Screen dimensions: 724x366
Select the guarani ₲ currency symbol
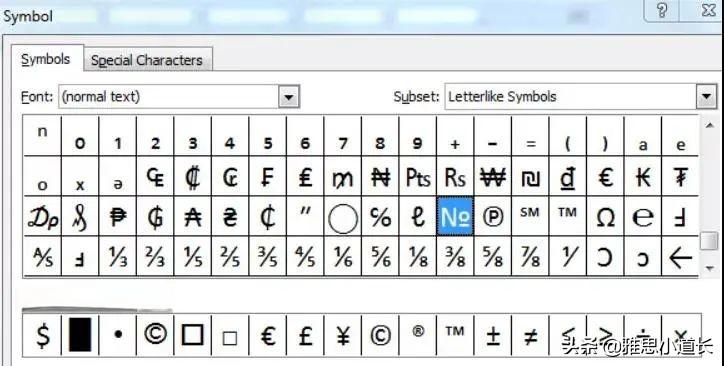click(155, 216)
